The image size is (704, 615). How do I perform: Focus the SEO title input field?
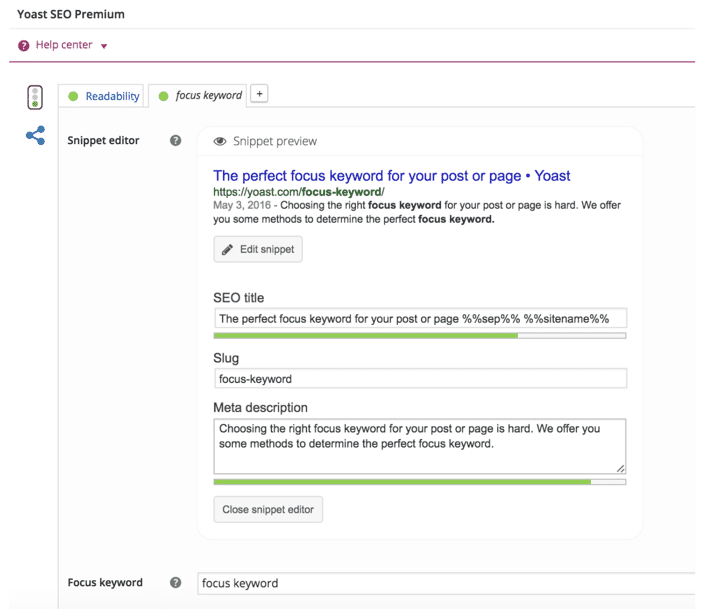[420, 318]
